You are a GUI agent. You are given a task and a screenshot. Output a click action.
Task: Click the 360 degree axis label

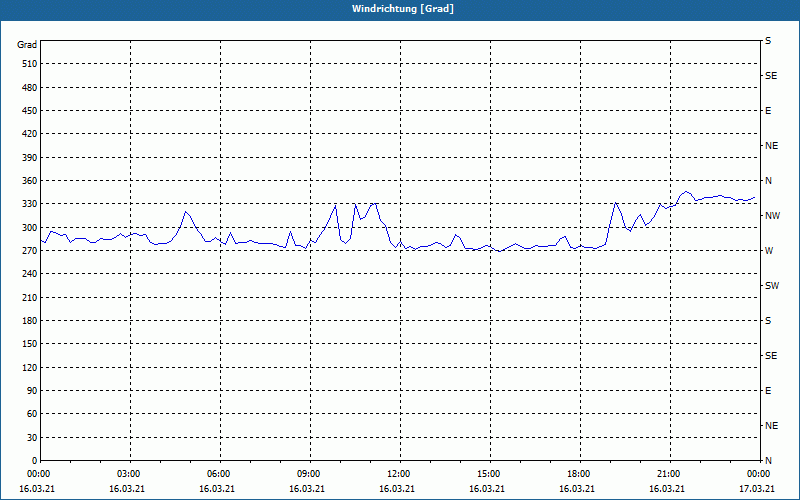(x=30, y=181)
